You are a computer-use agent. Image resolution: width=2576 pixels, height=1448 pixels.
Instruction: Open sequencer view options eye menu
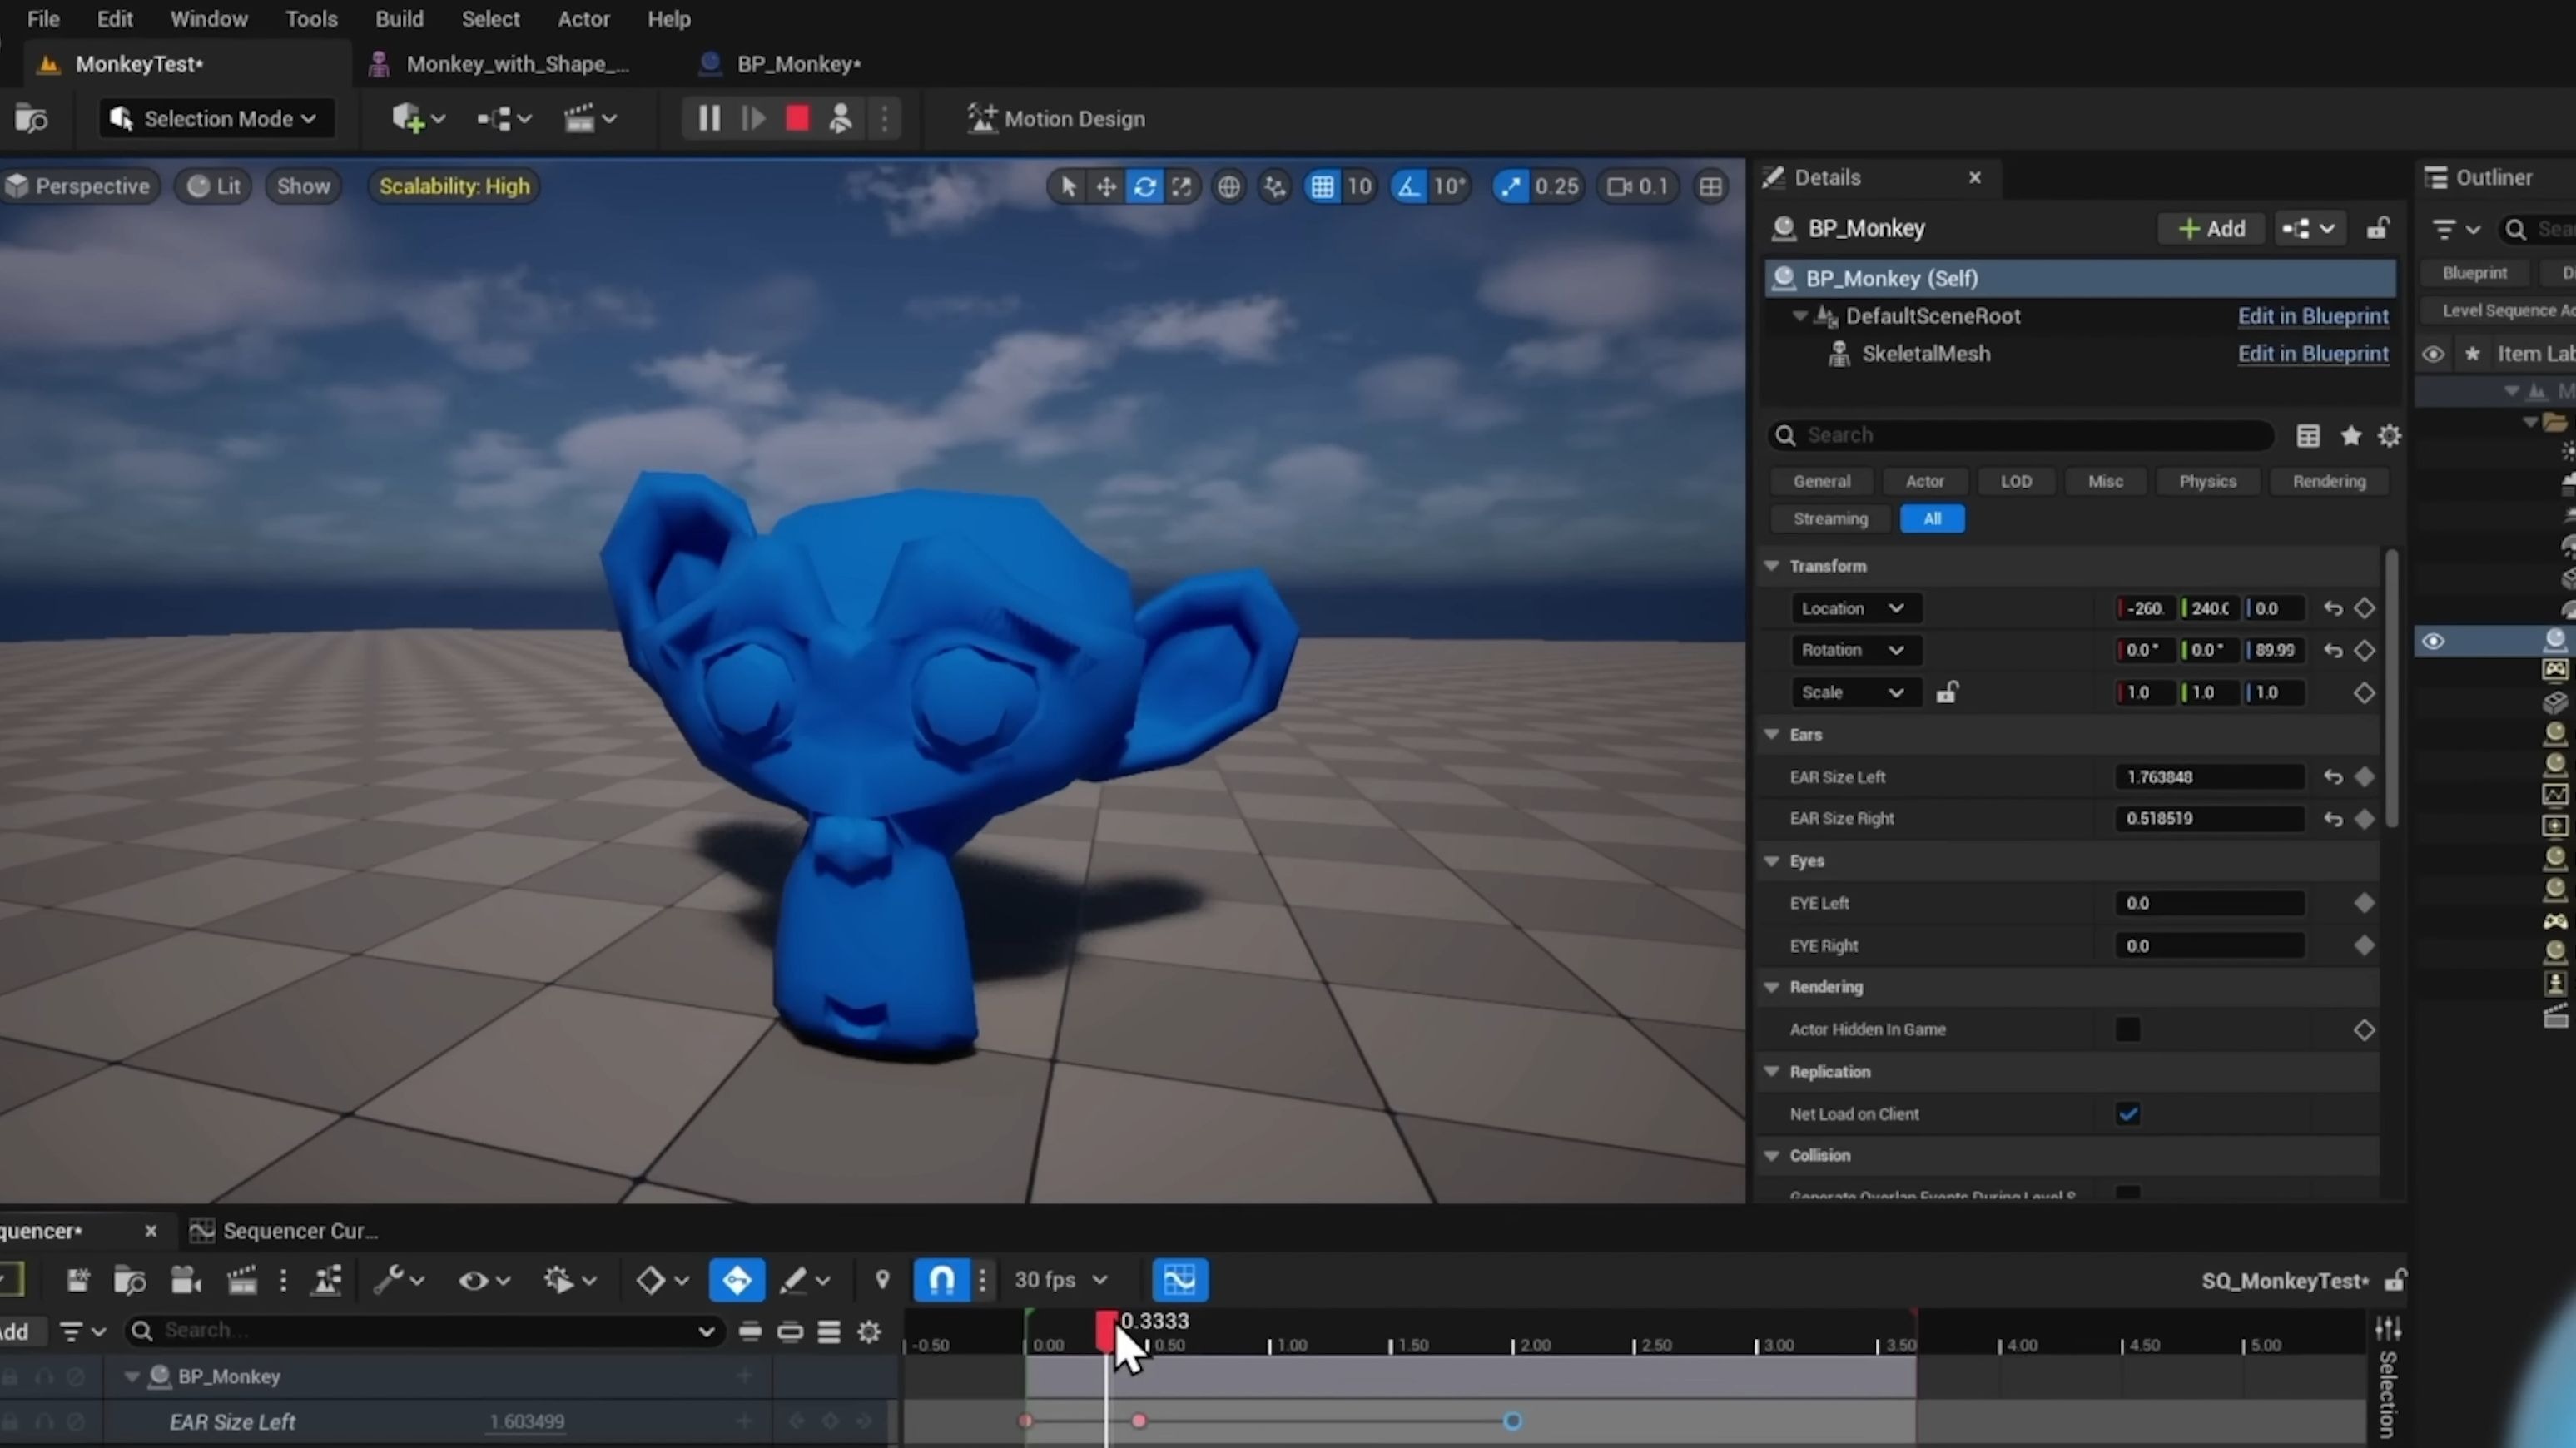pyautogui.click(x=484, y=1280)
